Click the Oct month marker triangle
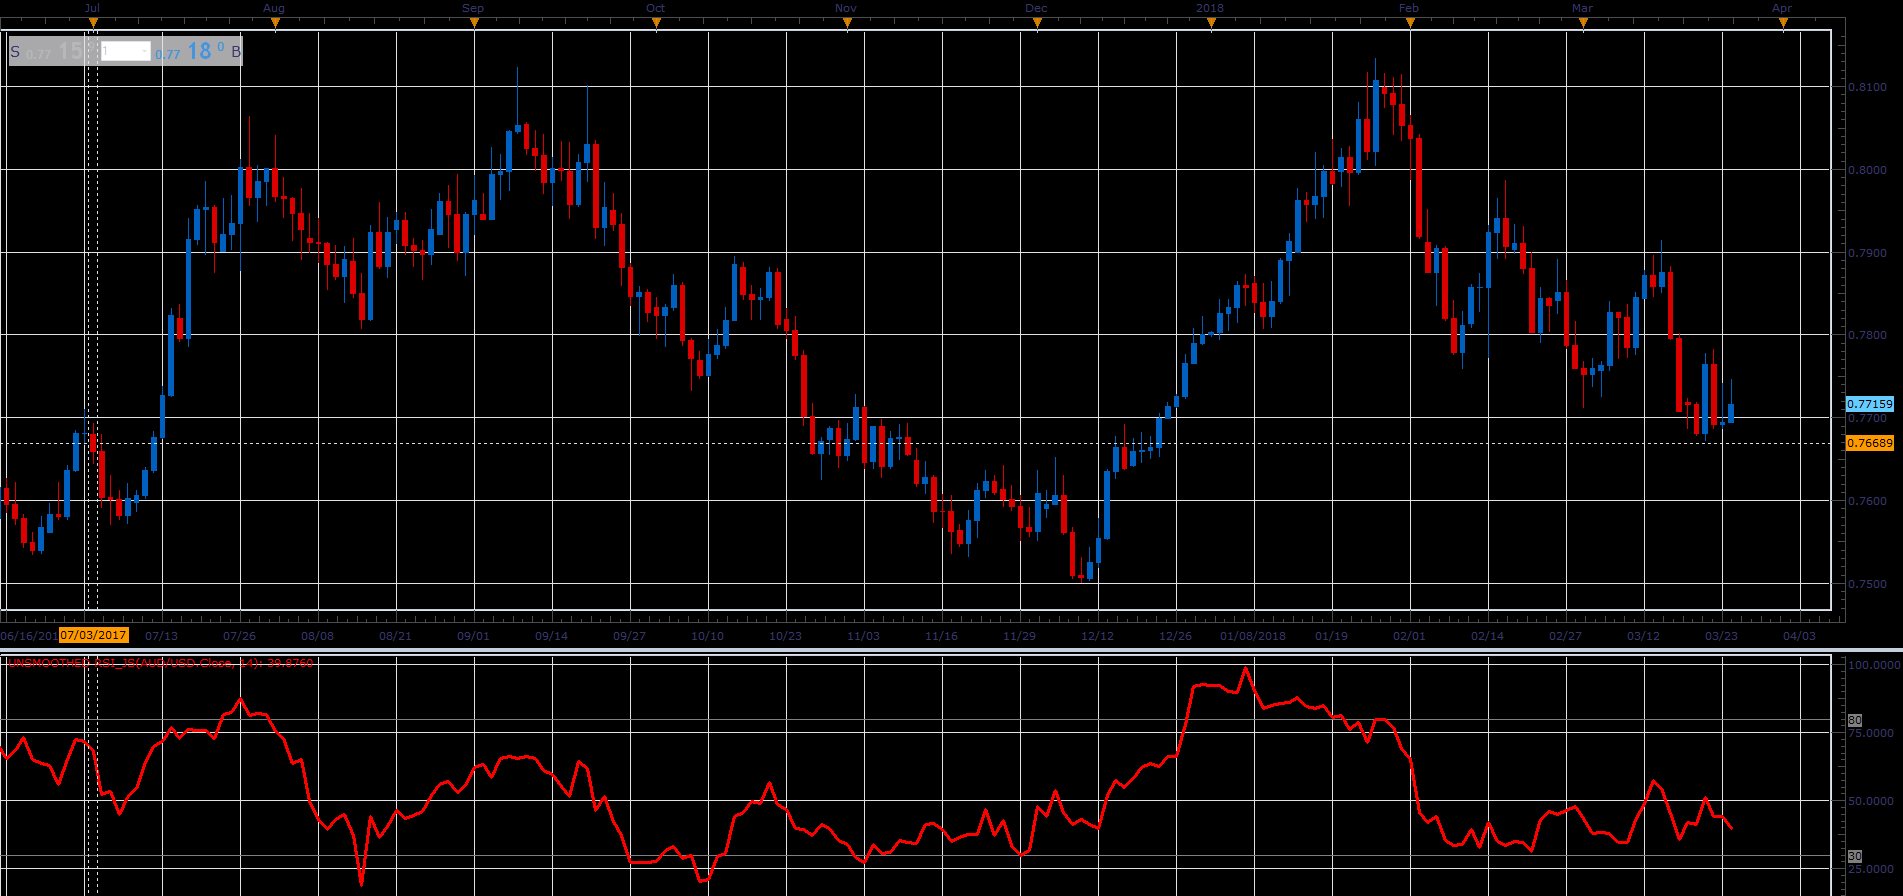Image resolution: width=1903 pixels, height=896 pixels. click(656, 24)
